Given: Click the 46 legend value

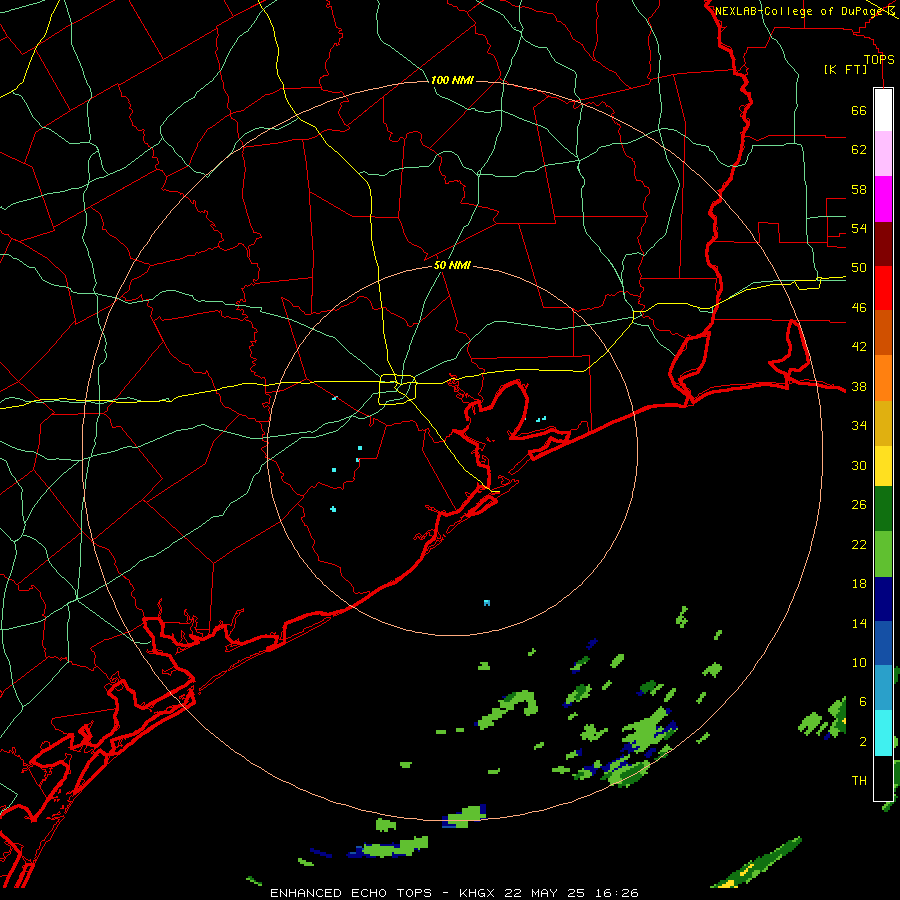Looking at the screenshot, I should click(859, 308).
